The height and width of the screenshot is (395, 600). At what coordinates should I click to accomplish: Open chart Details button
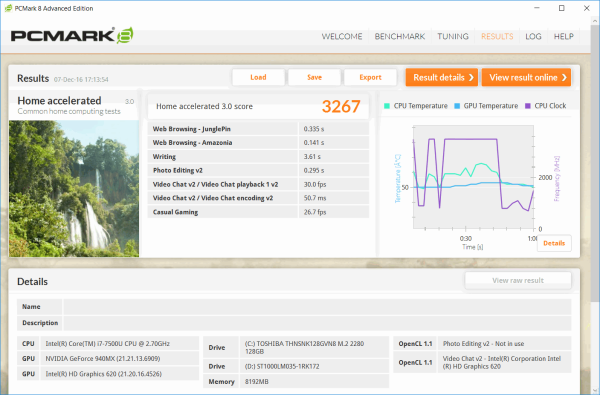554,243
